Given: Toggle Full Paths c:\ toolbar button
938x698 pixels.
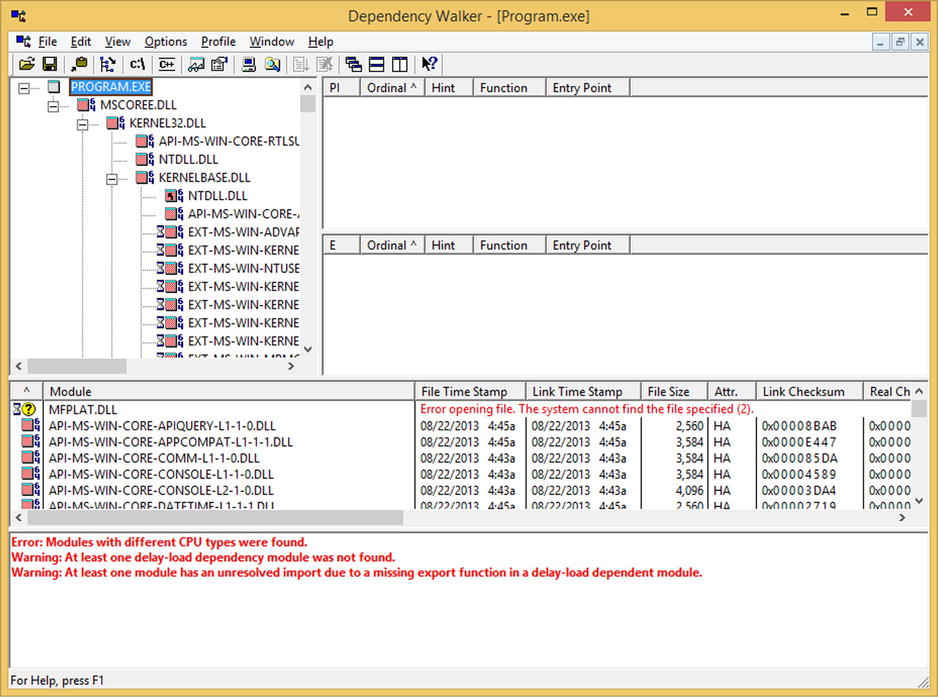Looking at the screenshot, I should click(137, 64).
